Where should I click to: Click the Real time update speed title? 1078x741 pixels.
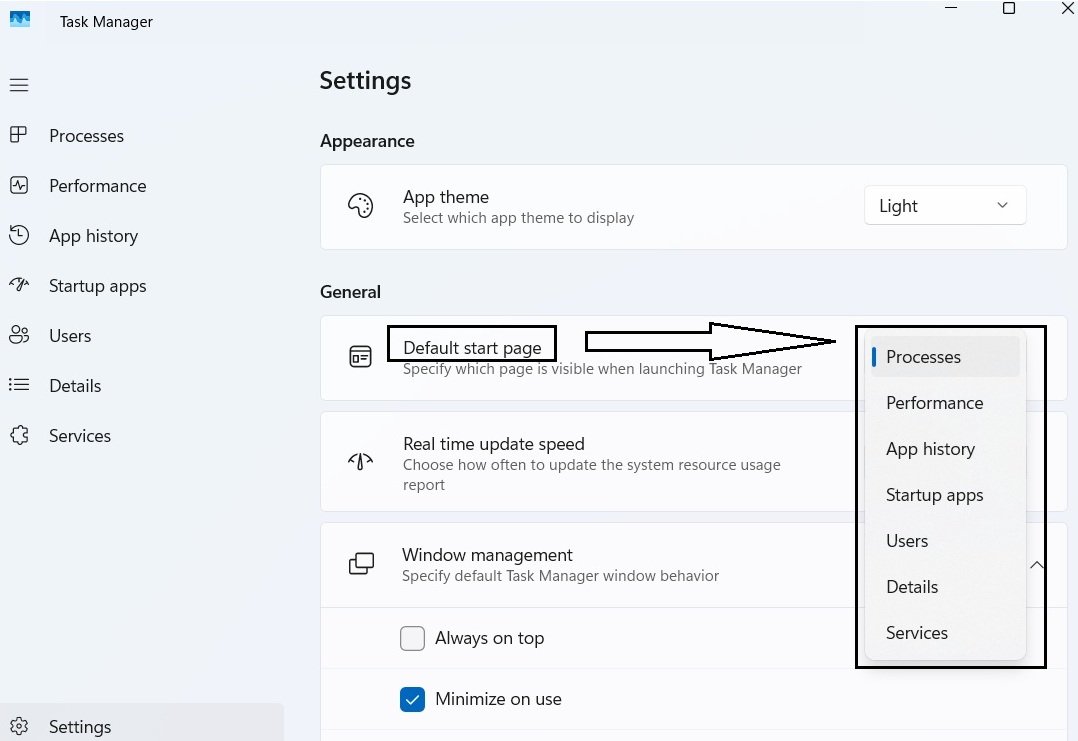coord(494,444)
